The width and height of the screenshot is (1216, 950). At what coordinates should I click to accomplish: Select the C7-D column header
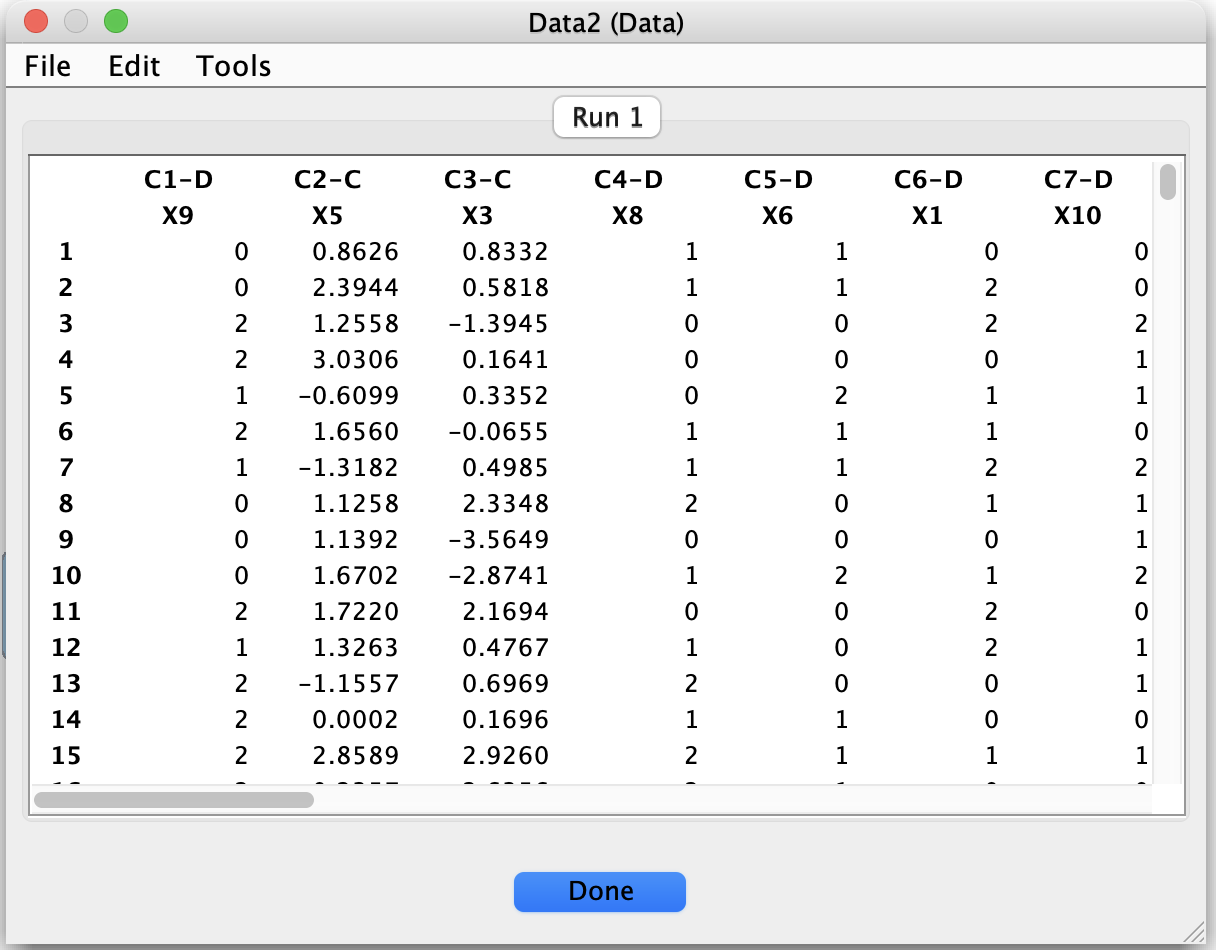click(1078, 180)
